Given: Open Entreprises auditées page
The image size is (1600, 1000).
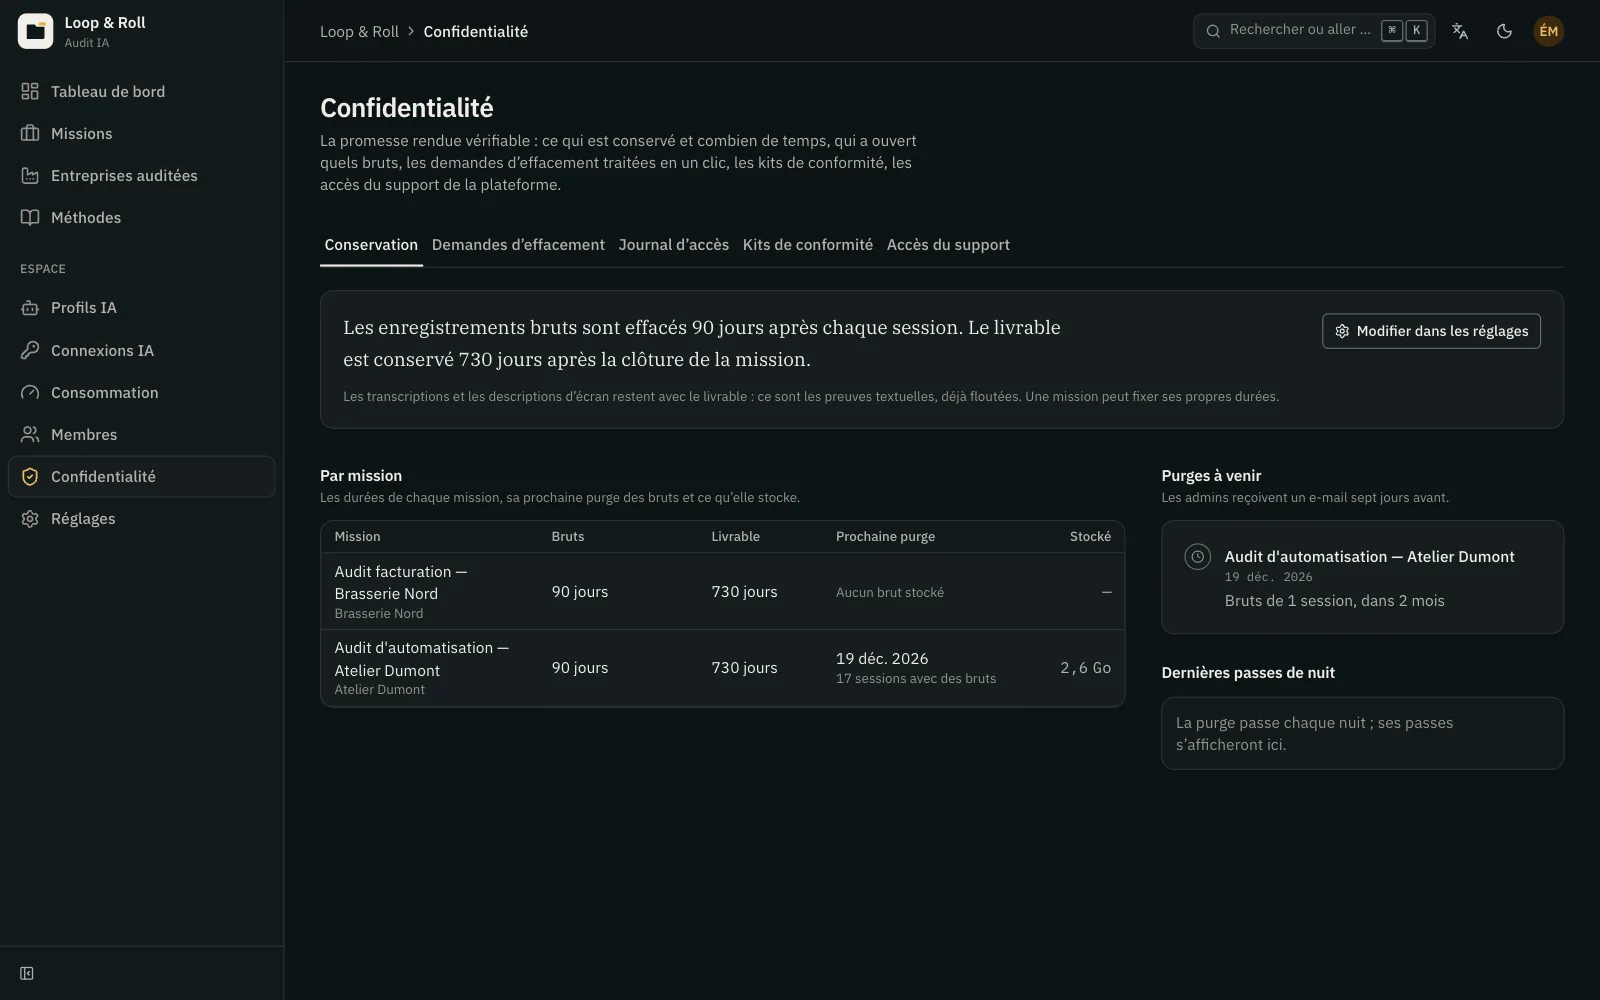Looking at the screenshot, I should coord(141,176).
